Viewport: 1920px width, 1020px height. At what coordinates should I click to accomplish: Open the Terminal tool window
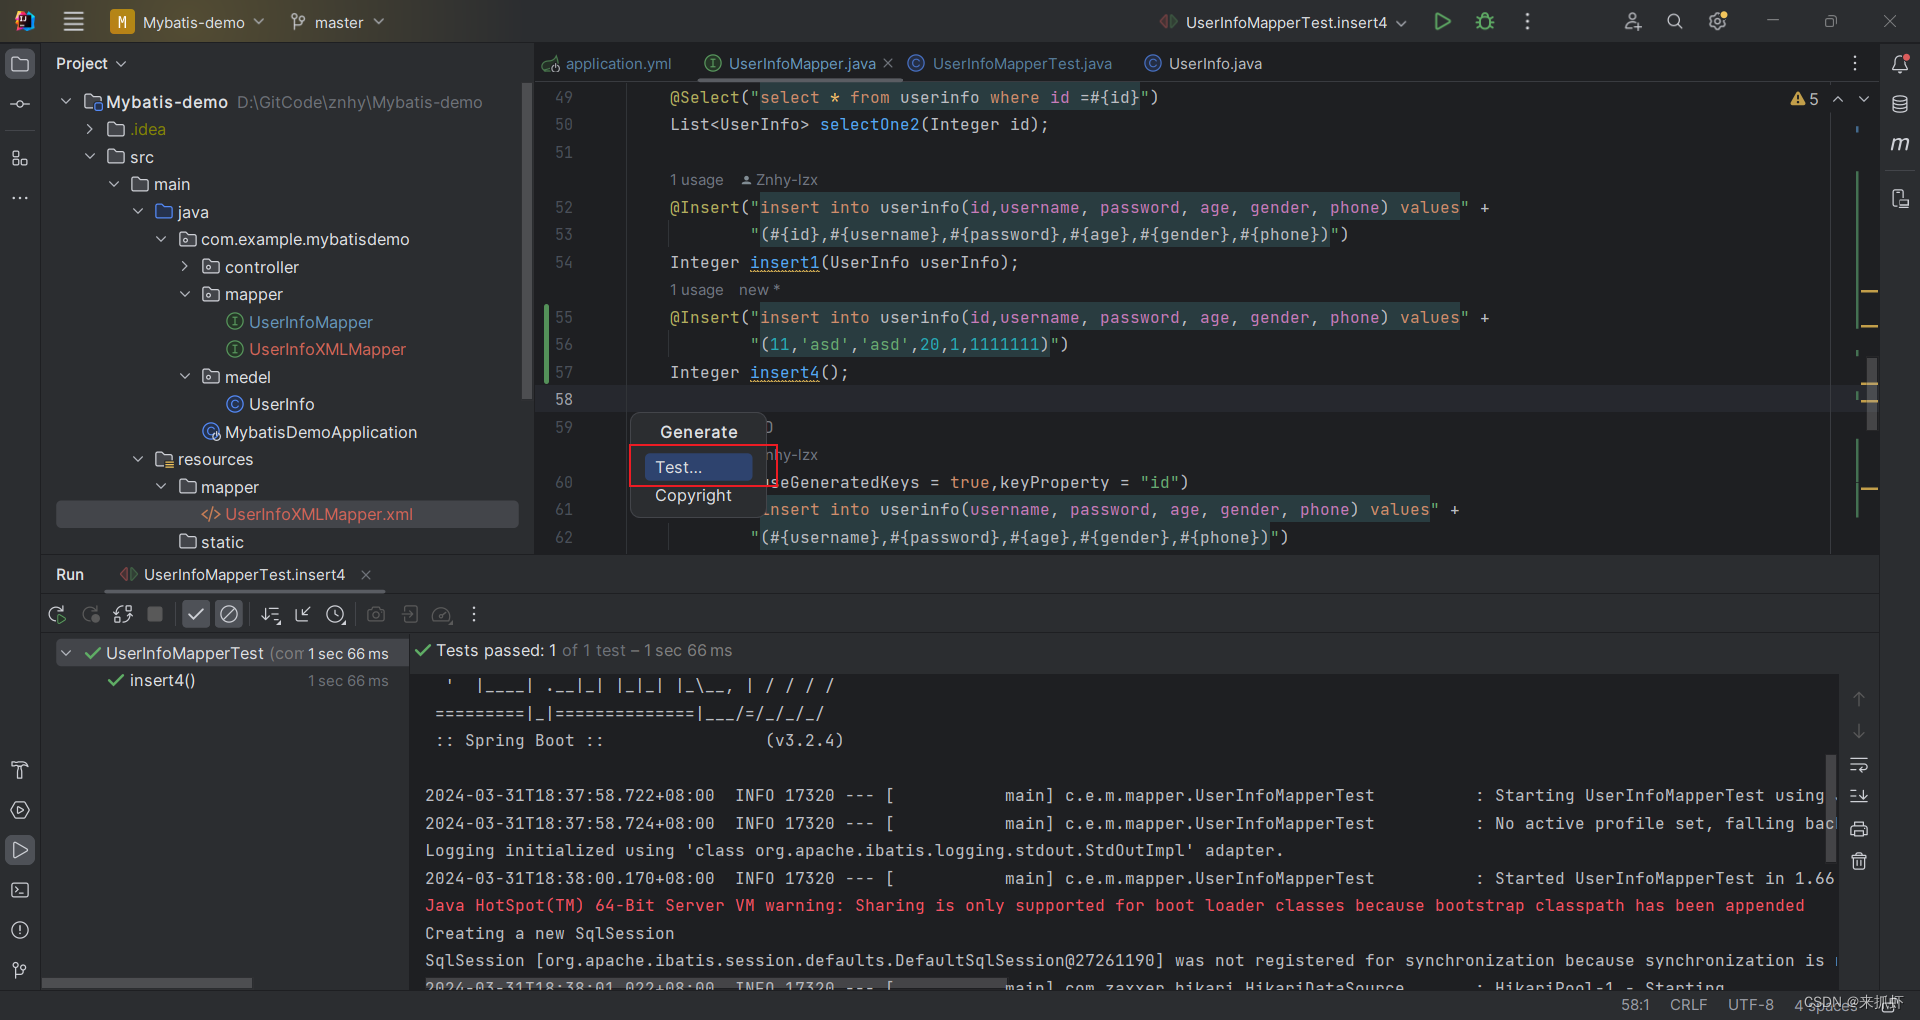click(20, 890)
